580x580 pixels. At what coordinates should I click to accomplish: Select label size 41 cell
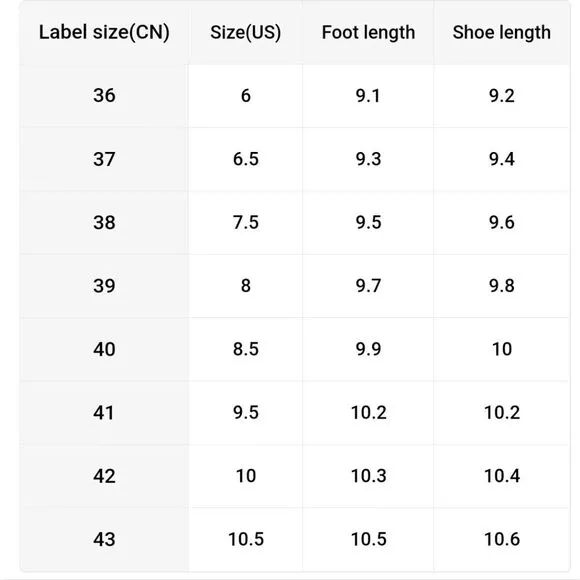pos(104,413)
